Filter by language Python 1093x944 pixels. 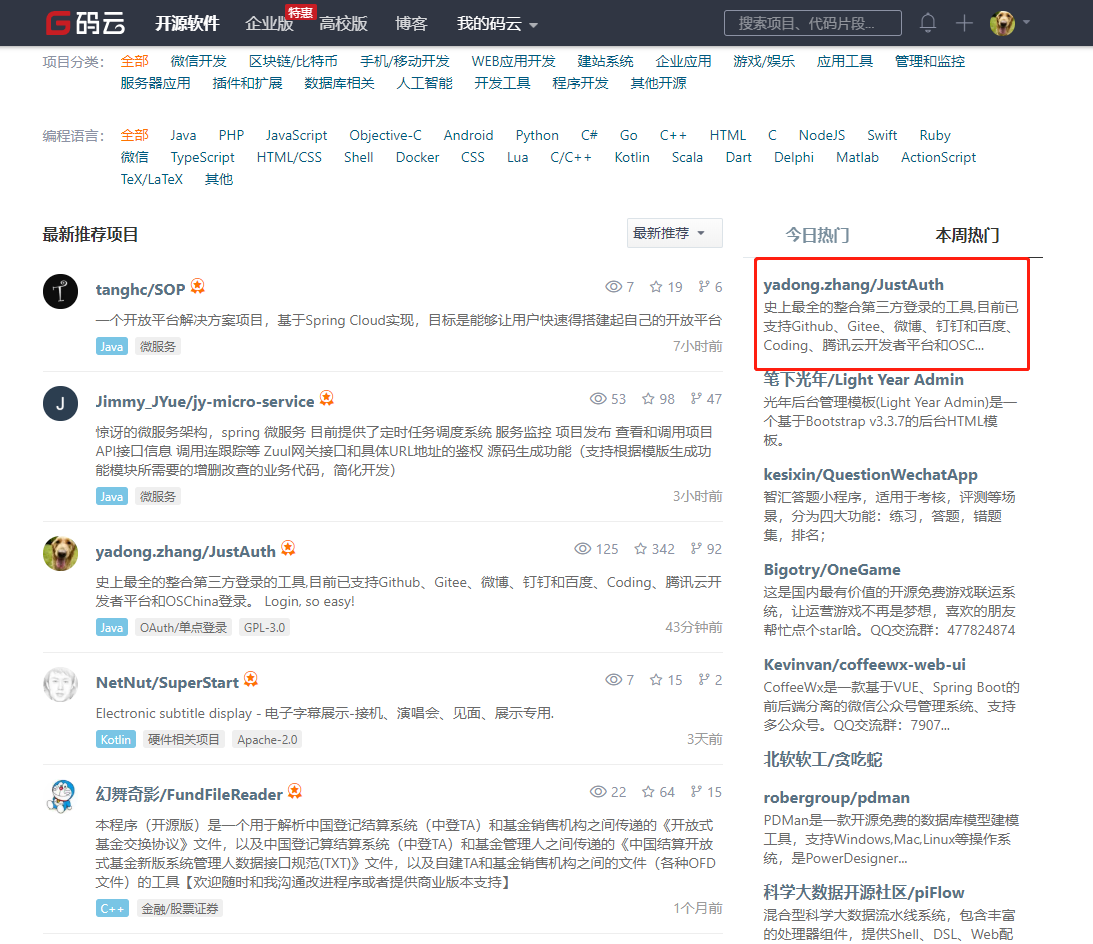click(537, 135)
